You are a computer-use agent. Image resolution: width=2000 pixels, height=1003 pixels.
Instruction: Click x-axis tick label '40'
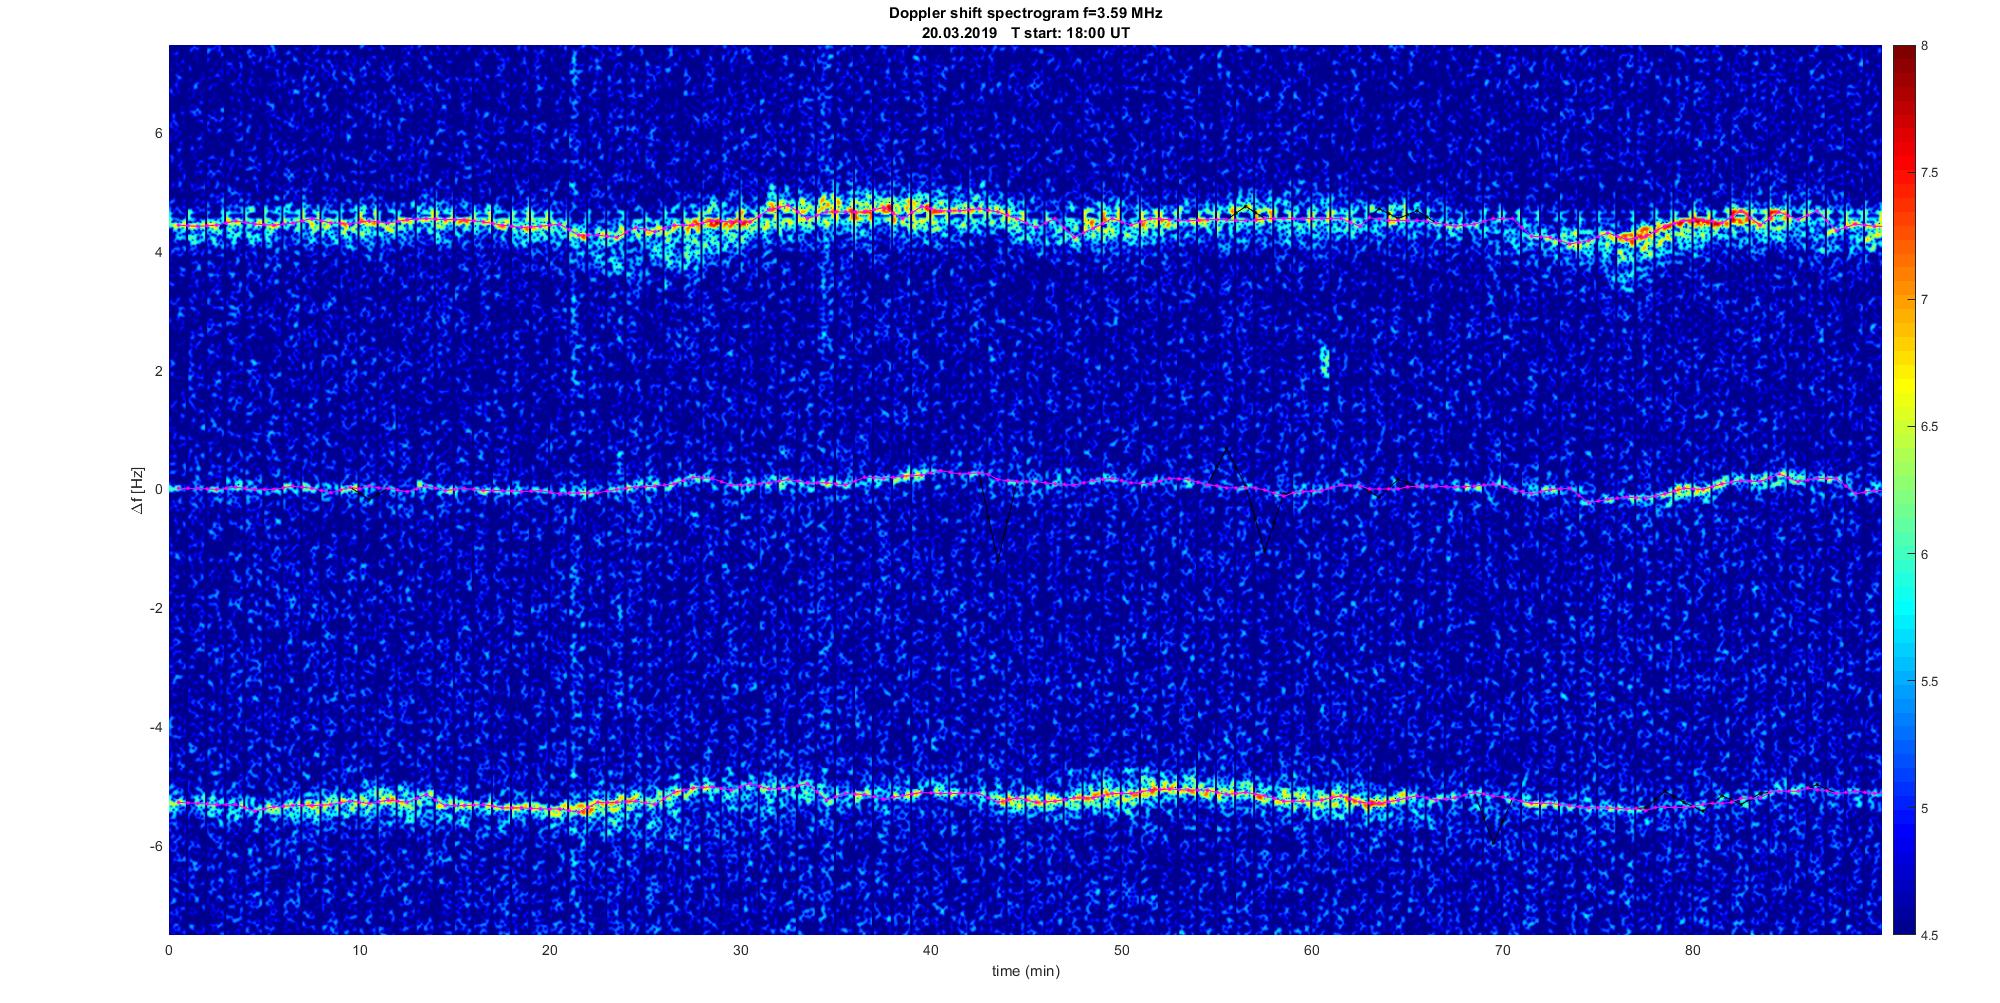pos(931,950)
